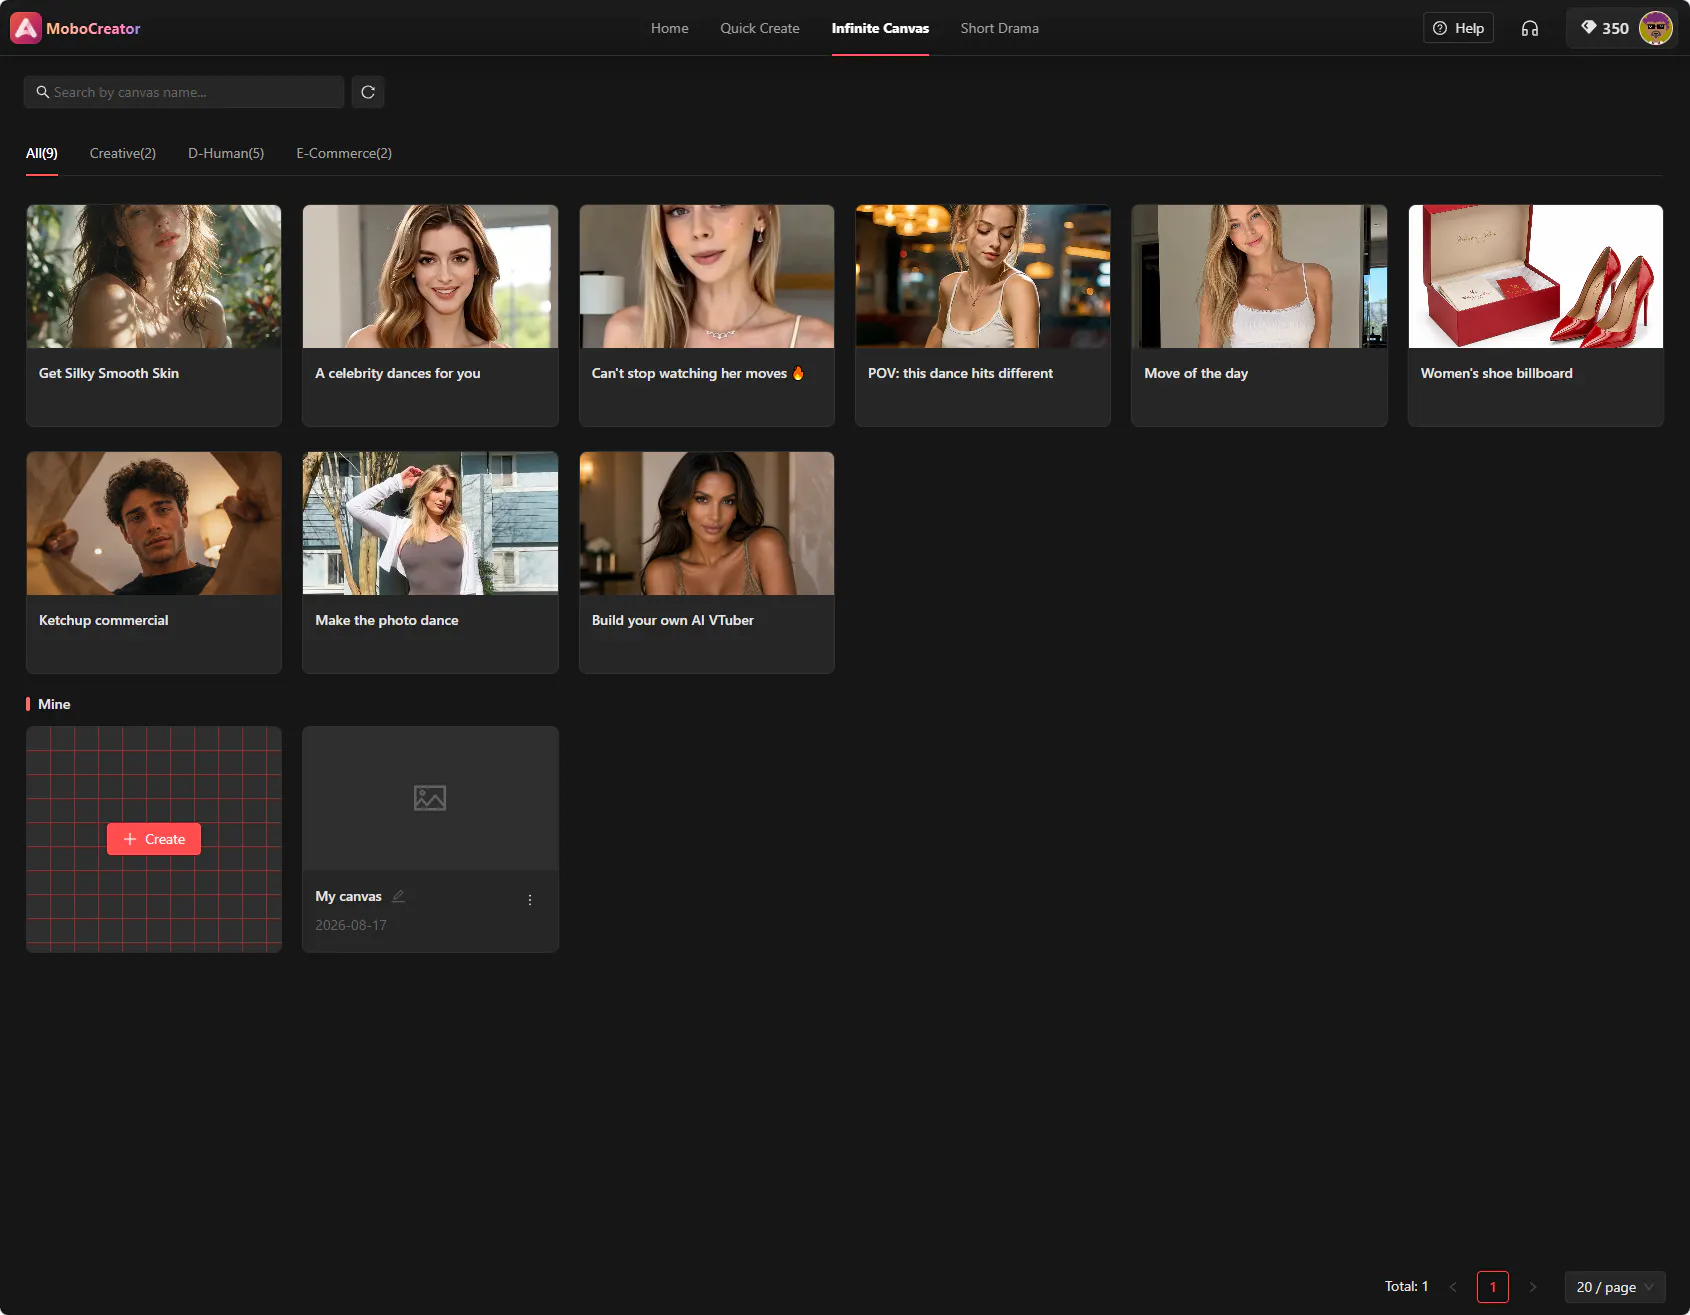1690x1315 pixels.
Task: Click the red Create button
Action: click(x=154, y=839)
